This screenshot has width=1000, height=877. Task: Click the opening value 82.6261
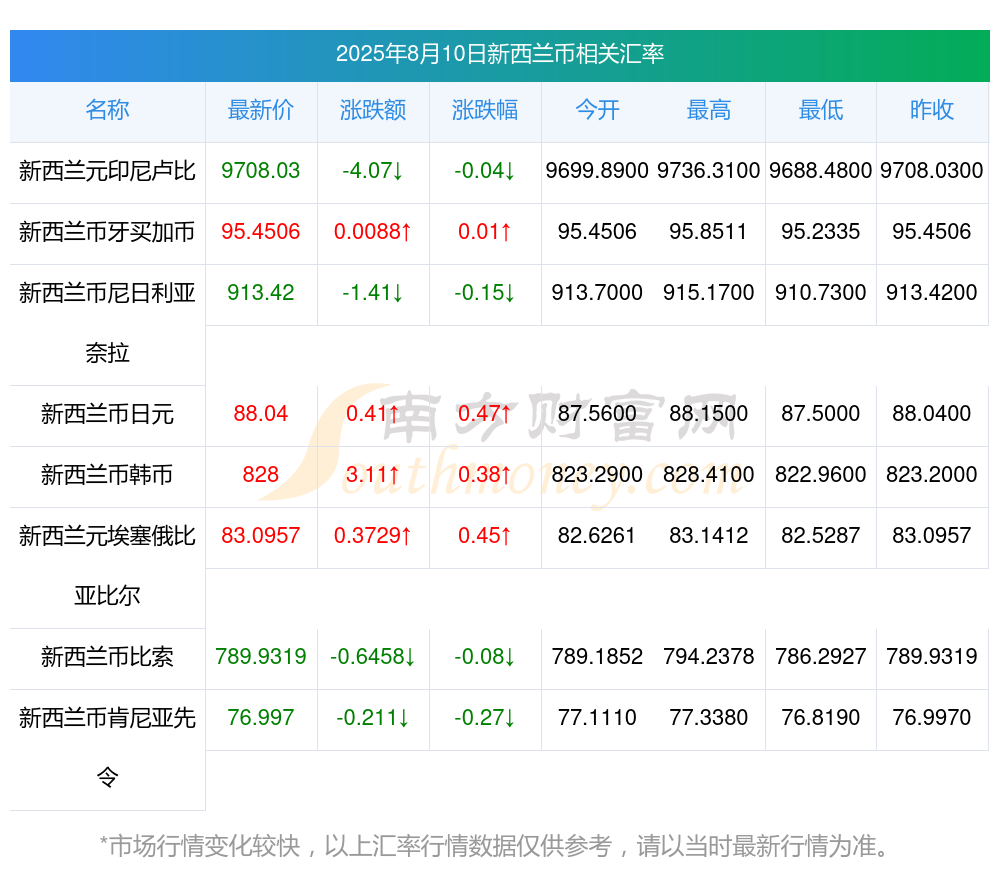click(x=597, y=536)
